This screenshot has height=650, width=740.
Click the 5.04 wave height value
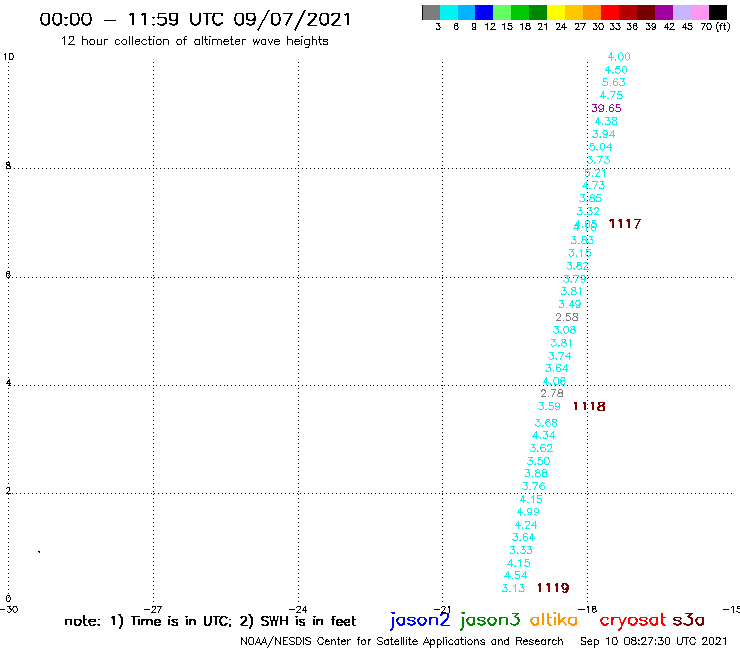click(600, 147)
